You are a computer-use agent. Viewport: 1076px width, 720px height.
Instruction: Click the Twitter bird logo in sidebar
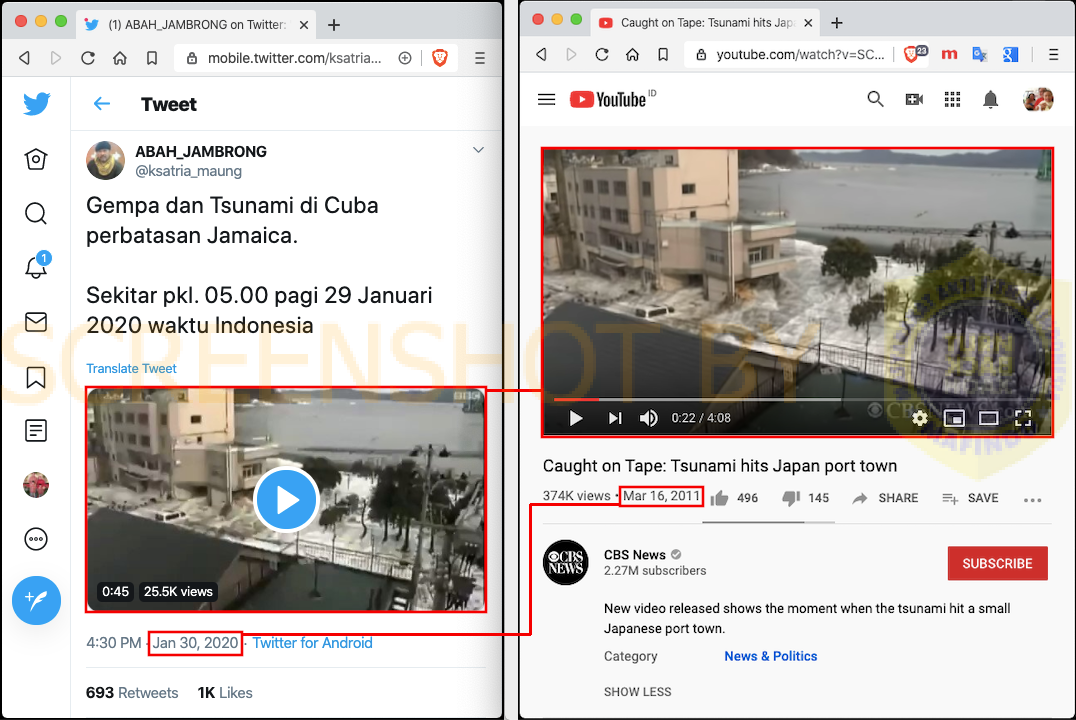pyautogui.click(x=36, y=104)
